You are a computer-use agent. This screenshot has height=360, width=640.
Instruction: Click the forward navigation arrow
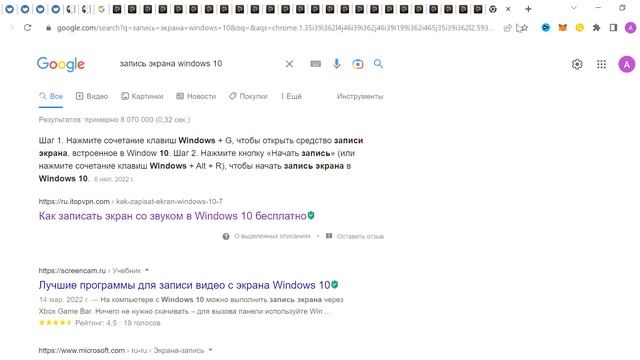[x=11, y=28]
